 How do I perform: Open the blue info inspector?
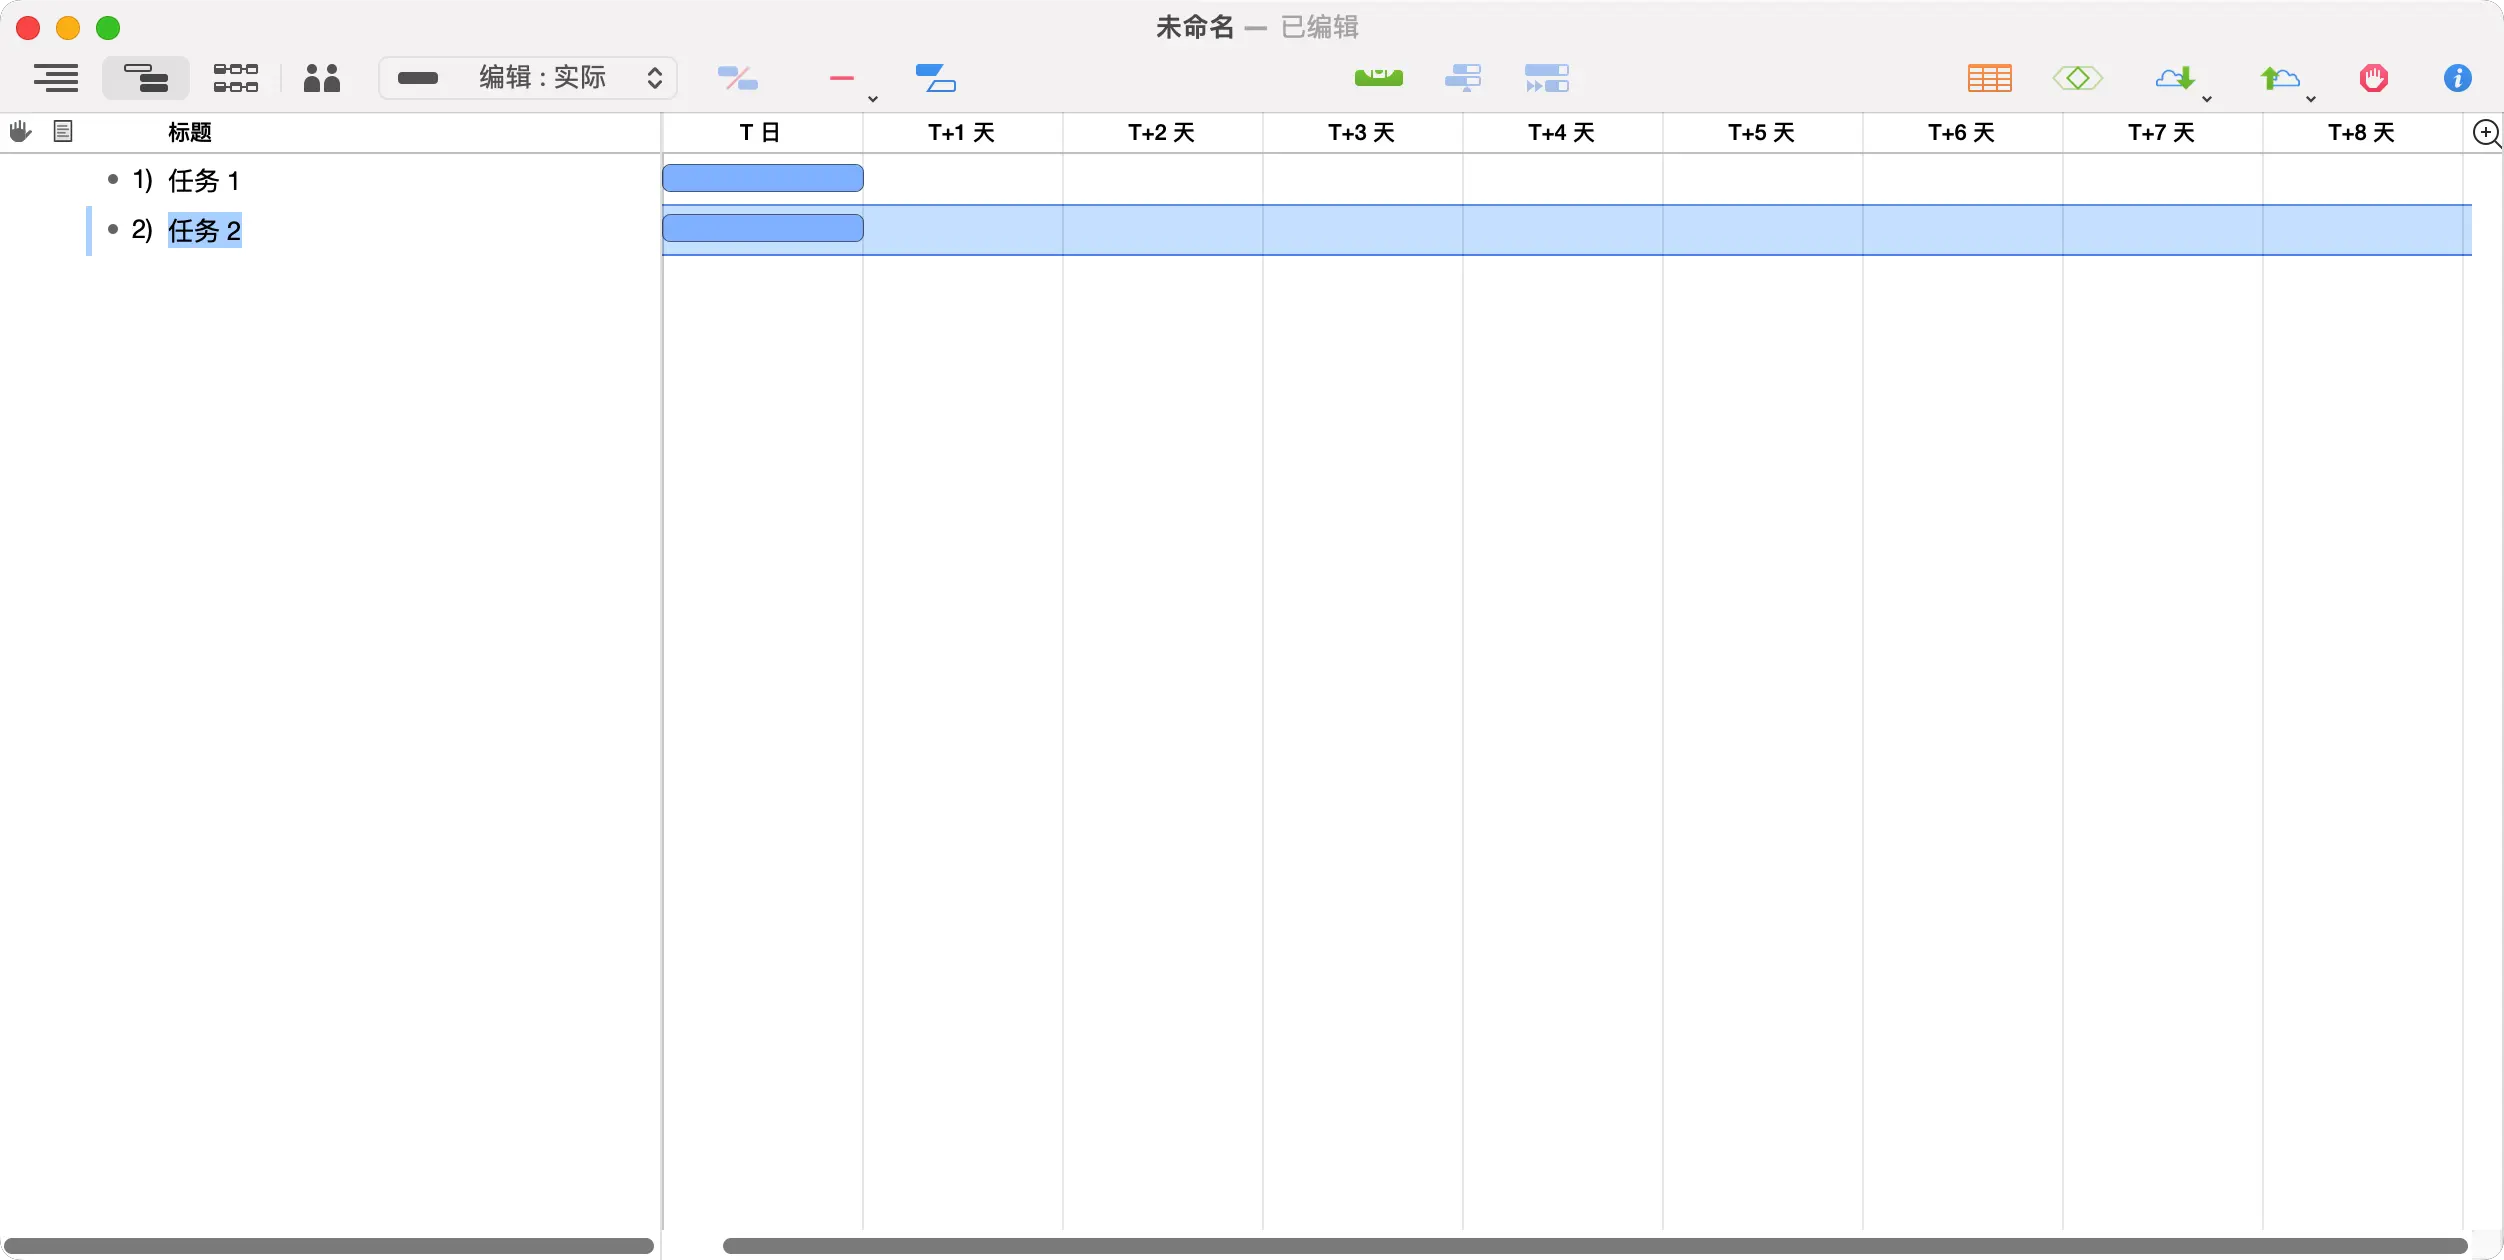pyautogui.click(x=2457, y=78)
